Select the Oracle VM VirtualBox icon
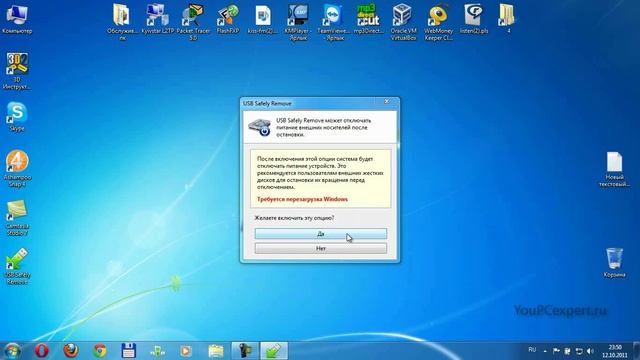Screen dimensions: 640x360 [x=403, y=22]
